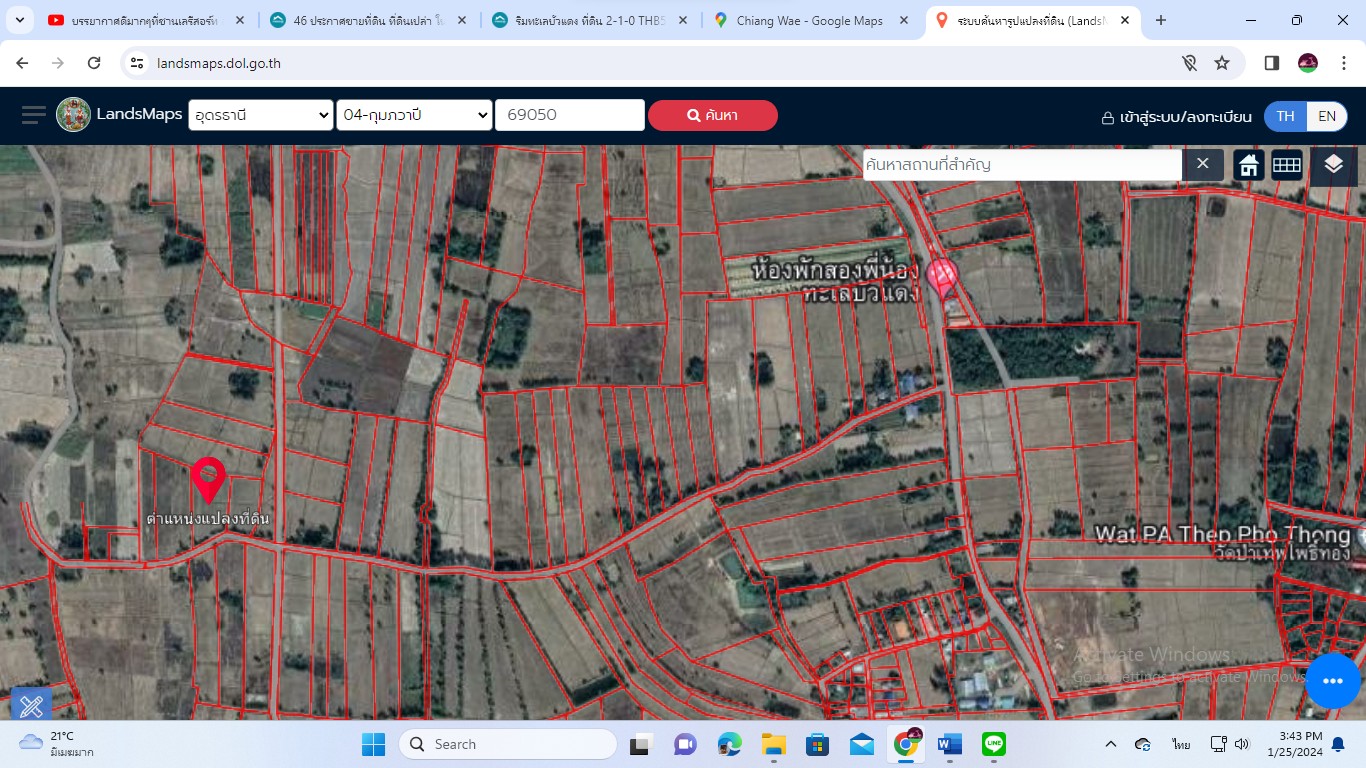The width and height of the screenshot is (1366, 768).
Task: Open the clock showing 3:43 PM
Action: point(1294,744)
